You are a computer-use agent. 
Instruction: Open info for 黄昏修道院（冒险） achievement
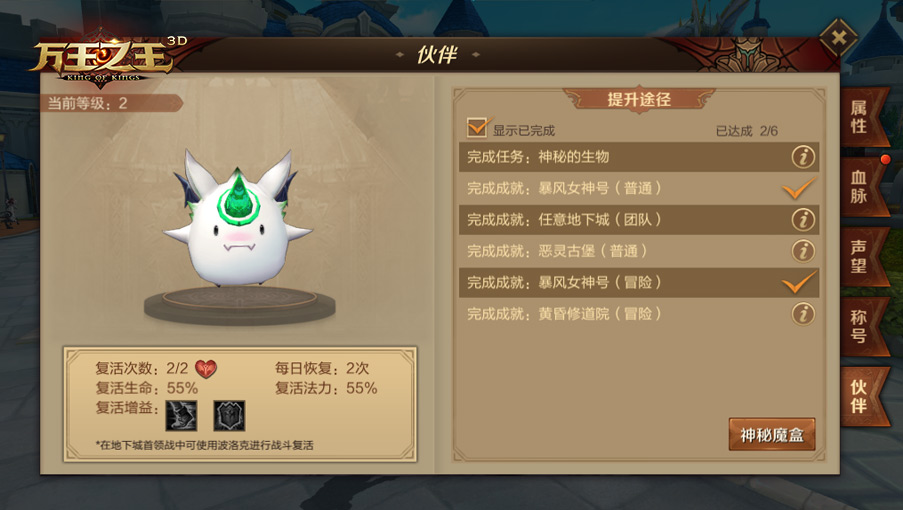803,314
